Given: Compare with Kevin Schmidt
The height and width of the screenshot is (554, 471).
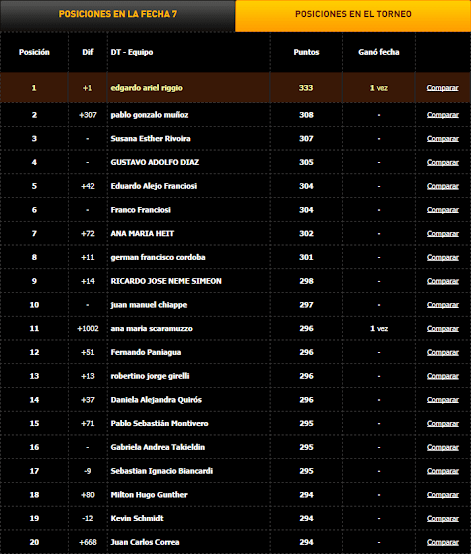Looking at the screenshot, I should click(442, 518).
